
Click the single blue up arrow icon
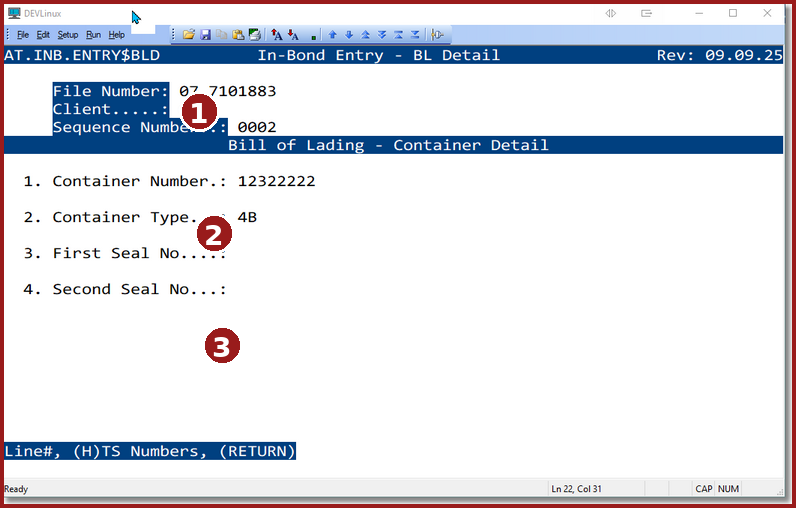click(x=333, y=34)
